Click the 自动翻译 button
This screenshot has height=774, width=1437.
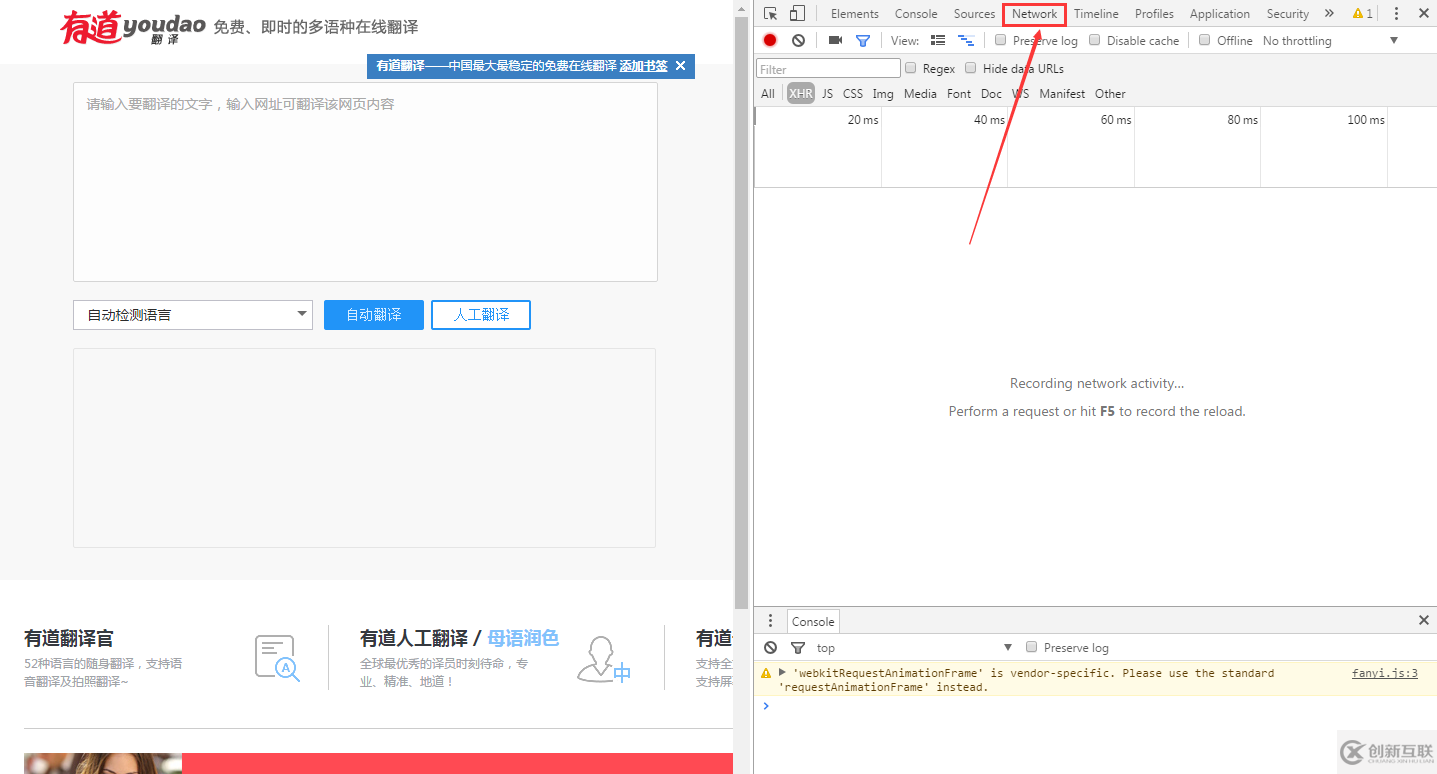374,315
